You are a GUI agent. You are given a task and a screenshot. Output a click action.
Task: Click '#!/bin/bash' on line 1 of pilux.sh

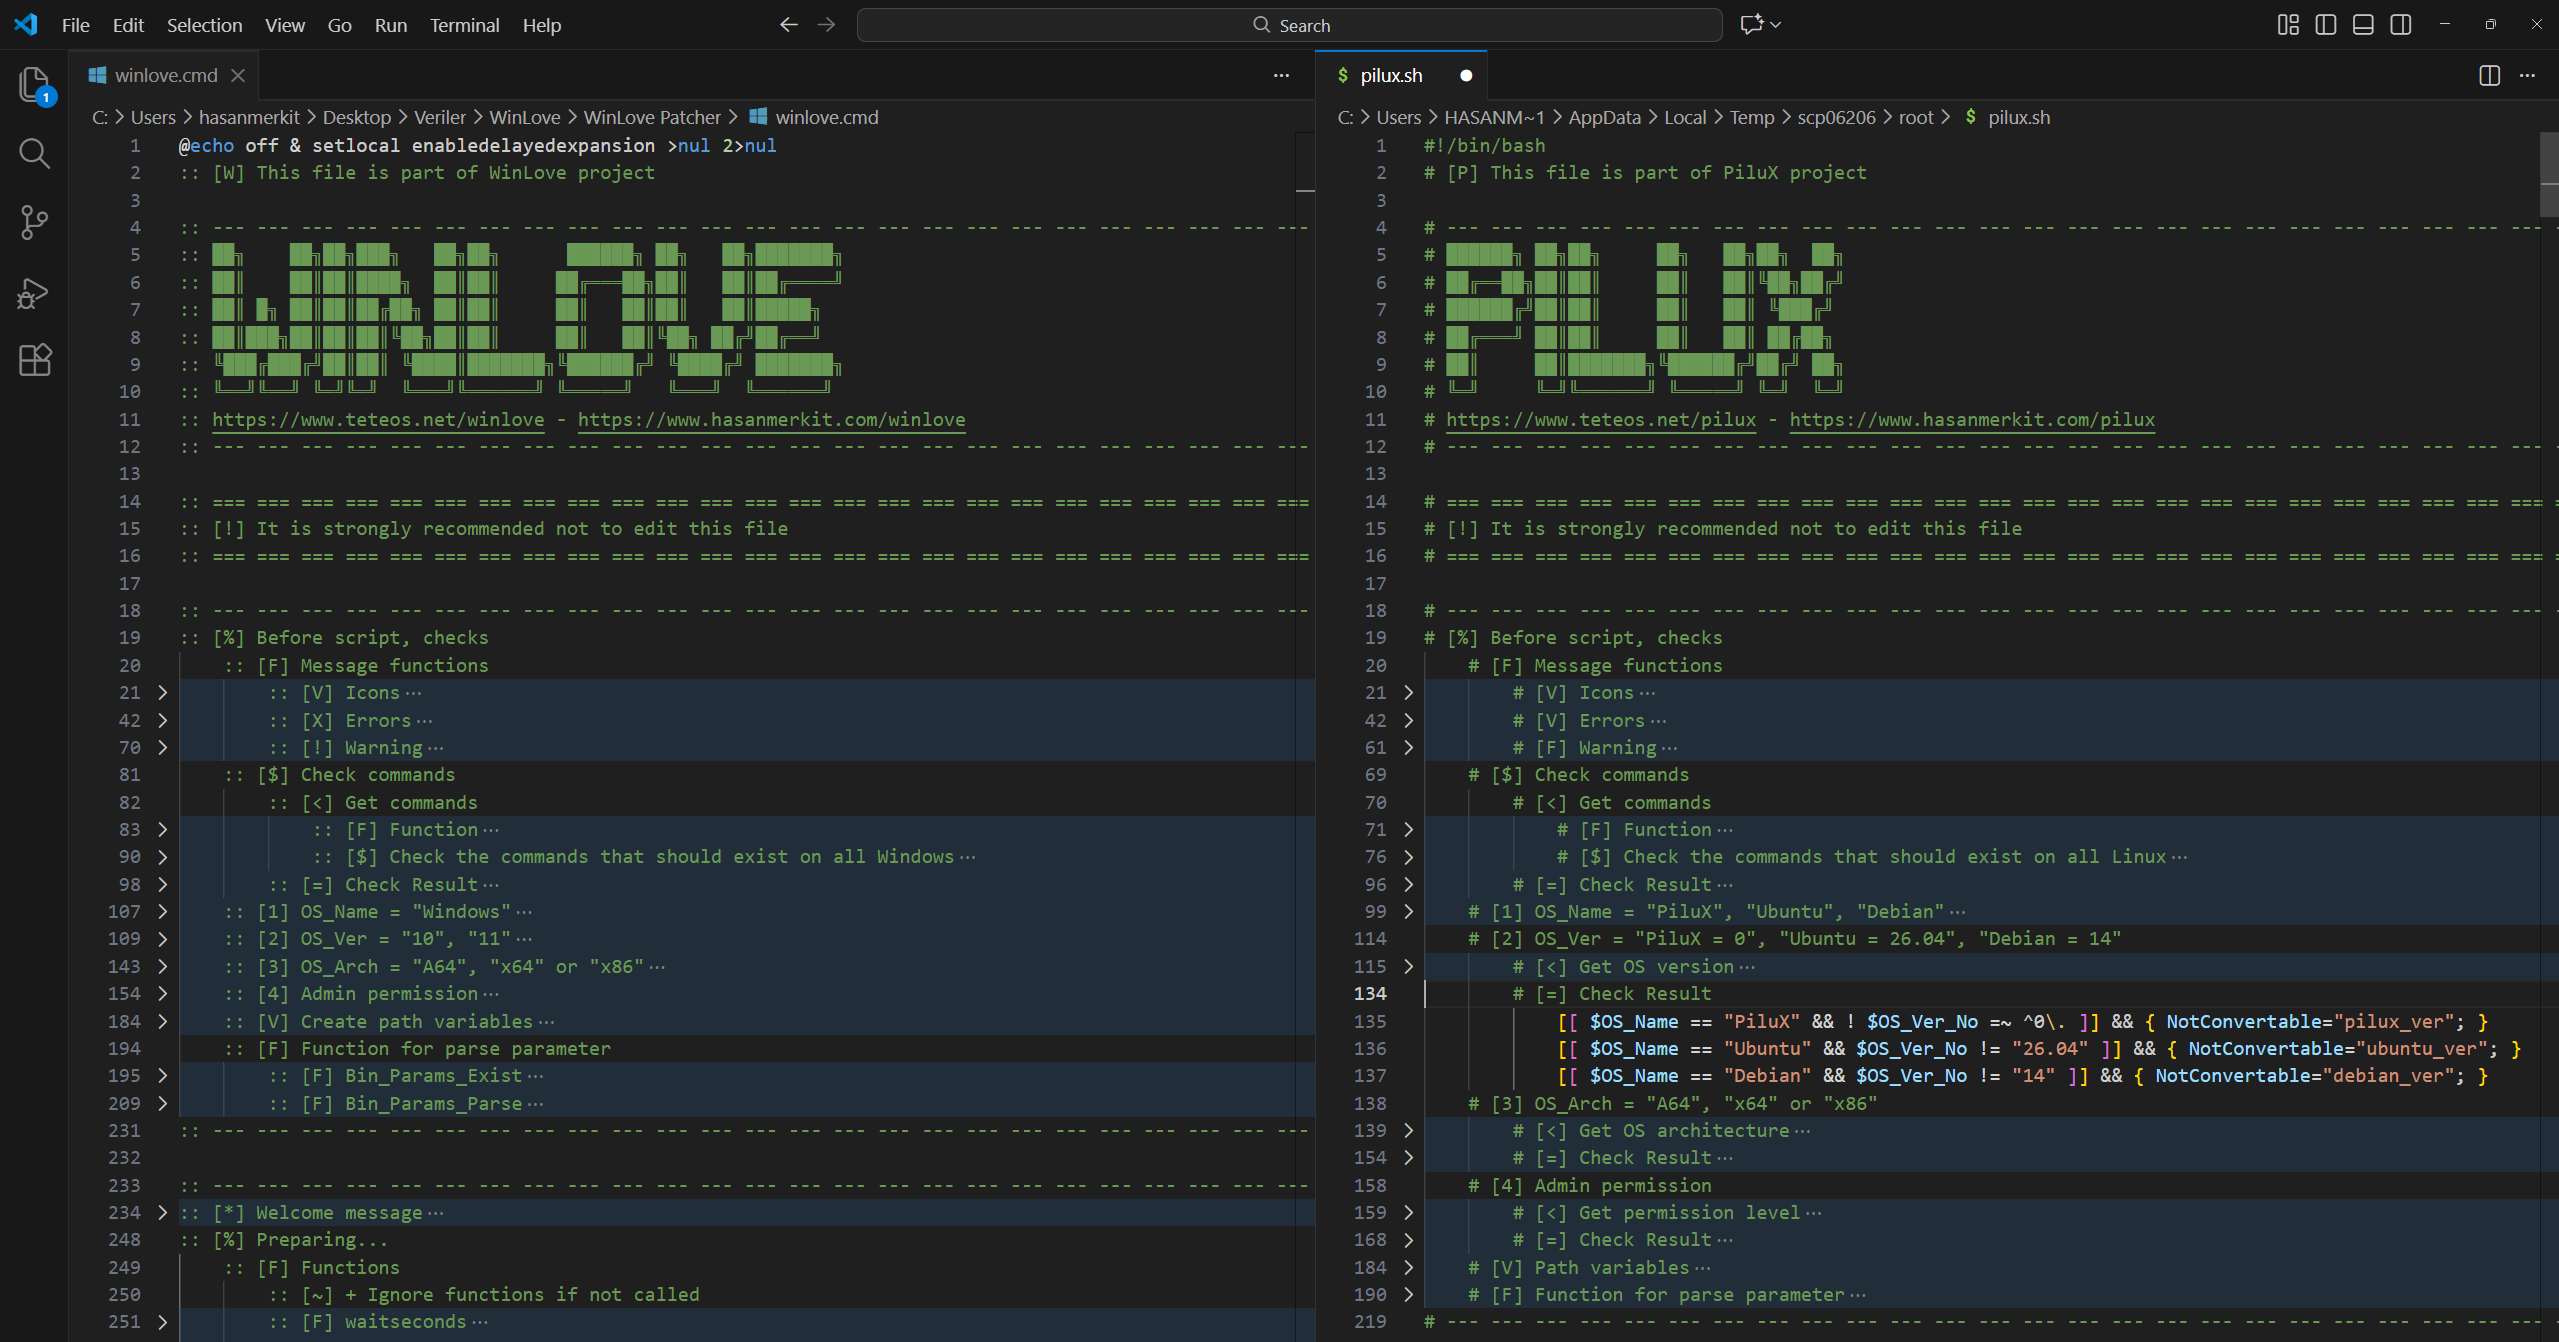pyautogui.click(x=1484, y=146)
